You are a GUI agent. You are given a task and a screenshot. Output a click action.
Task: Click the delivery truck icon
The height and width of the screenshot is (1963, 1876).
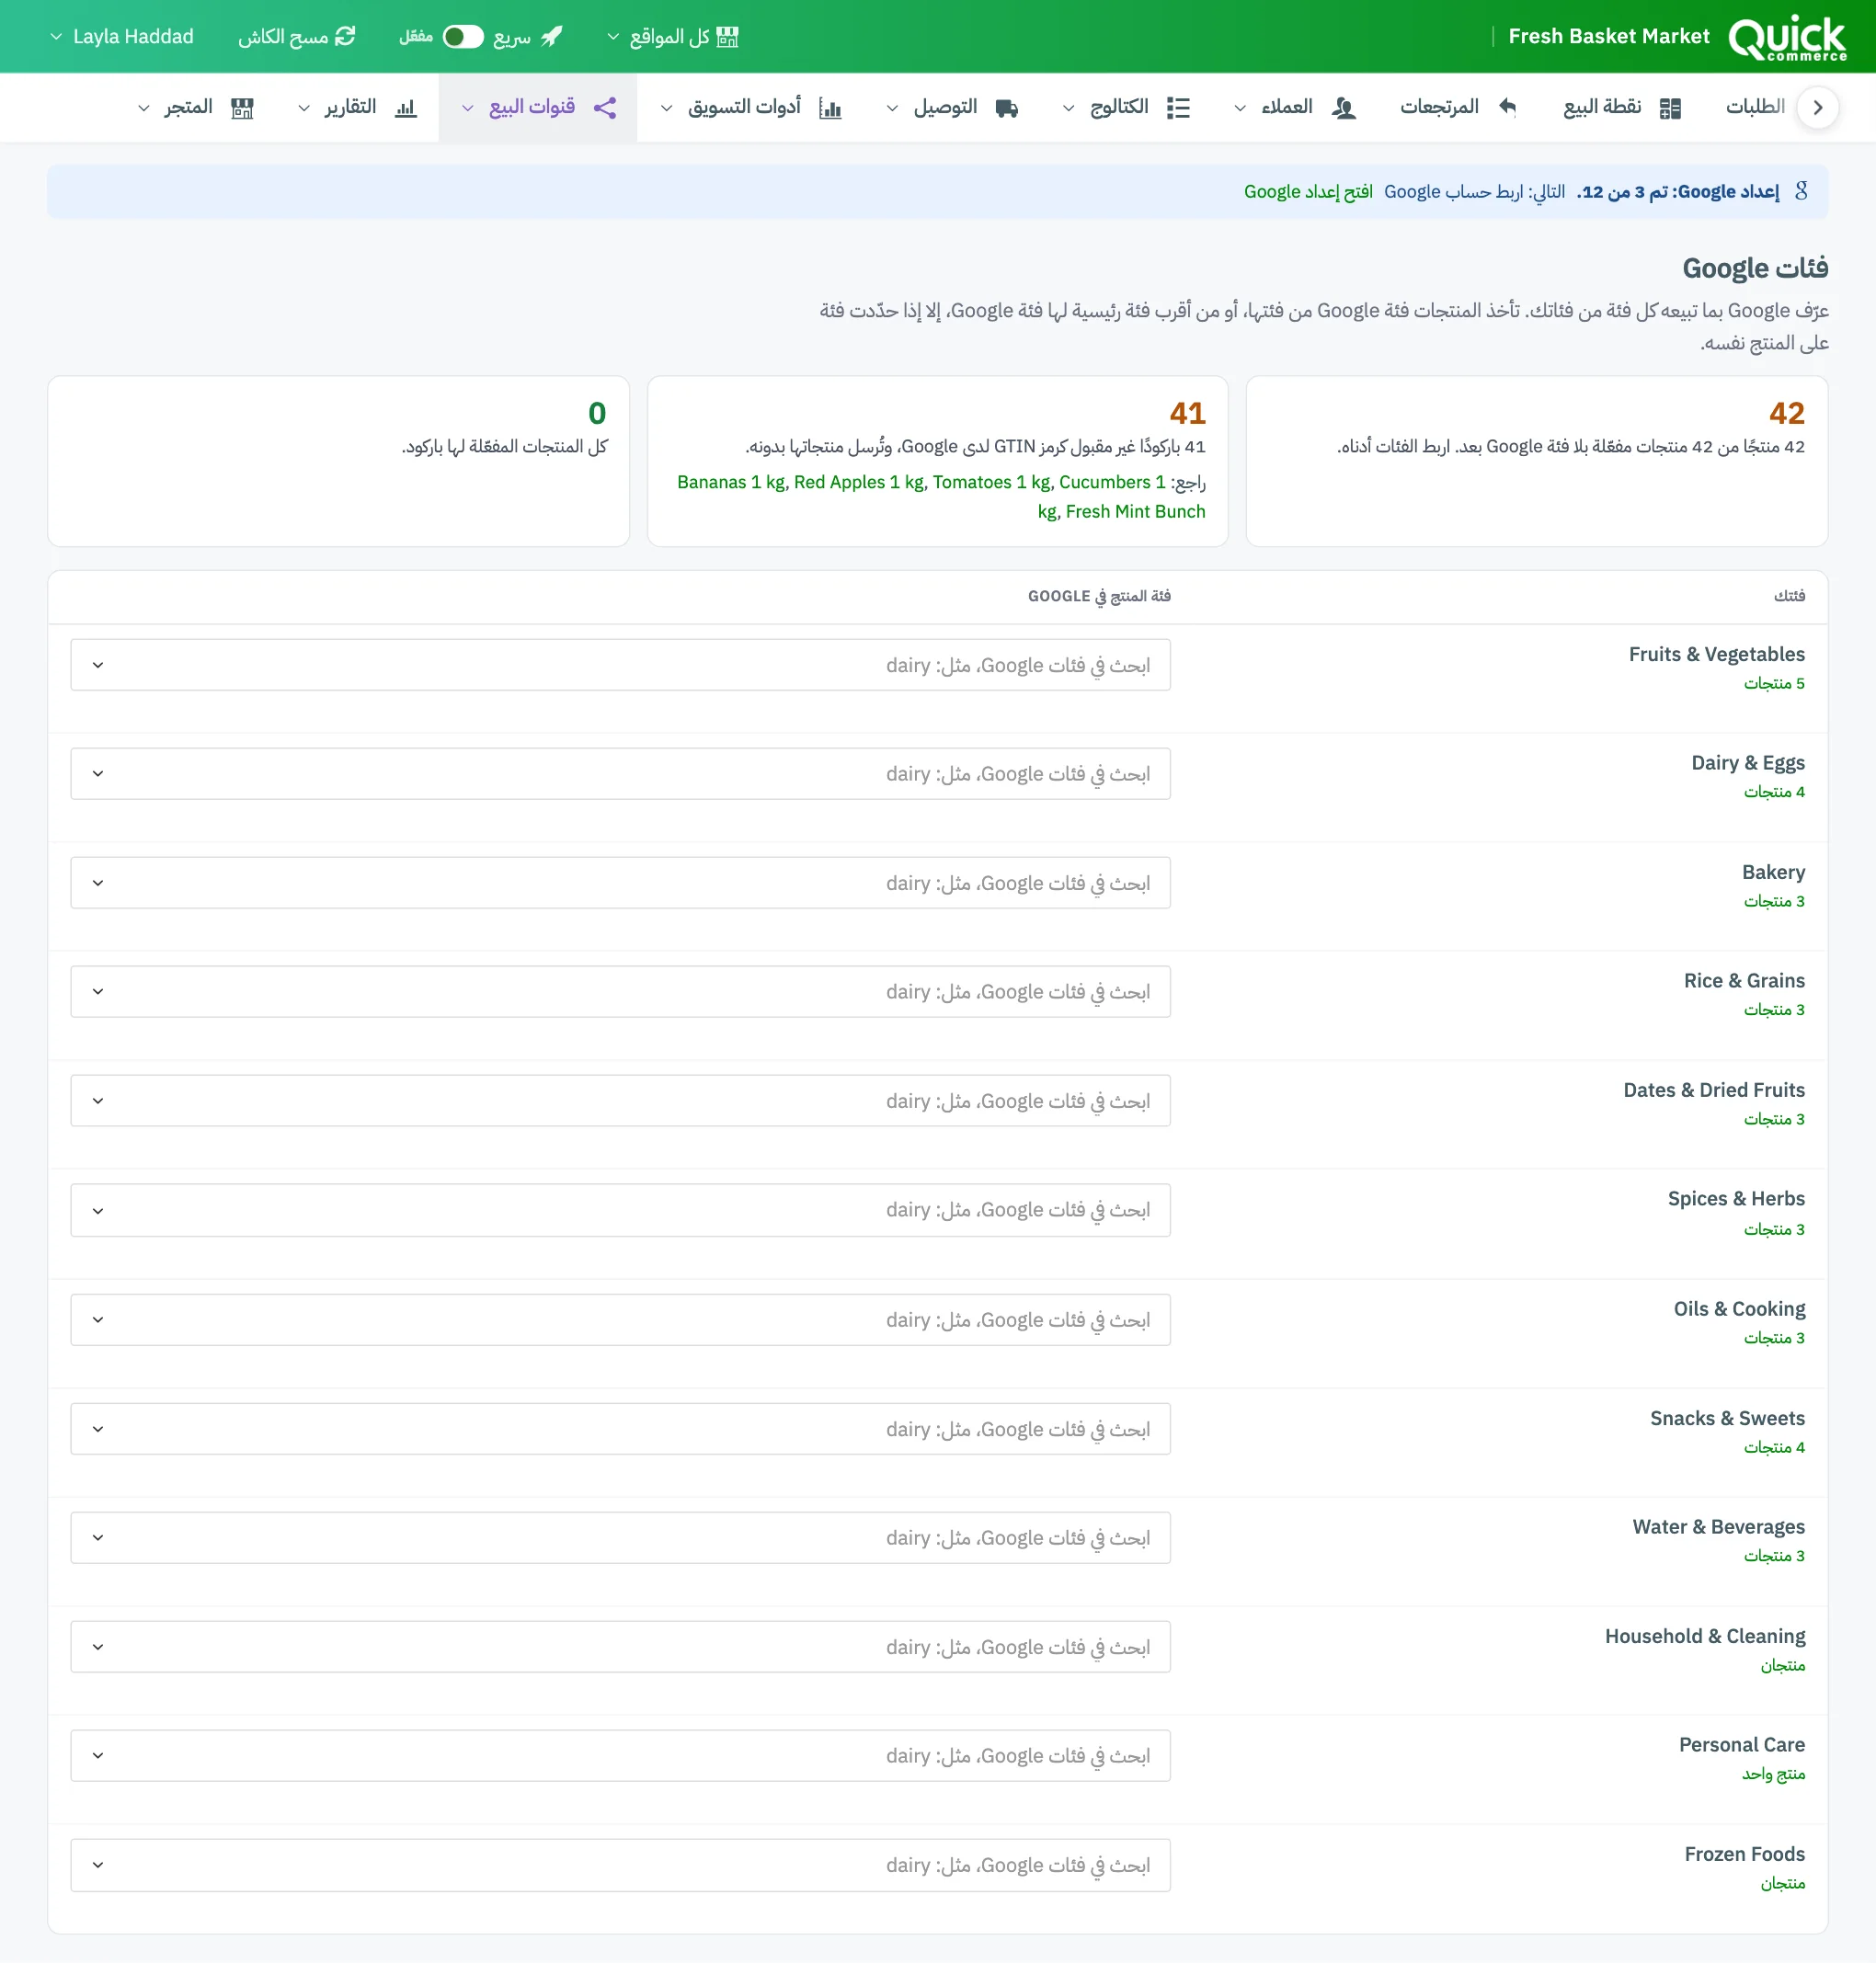[x=1007, y=108]
